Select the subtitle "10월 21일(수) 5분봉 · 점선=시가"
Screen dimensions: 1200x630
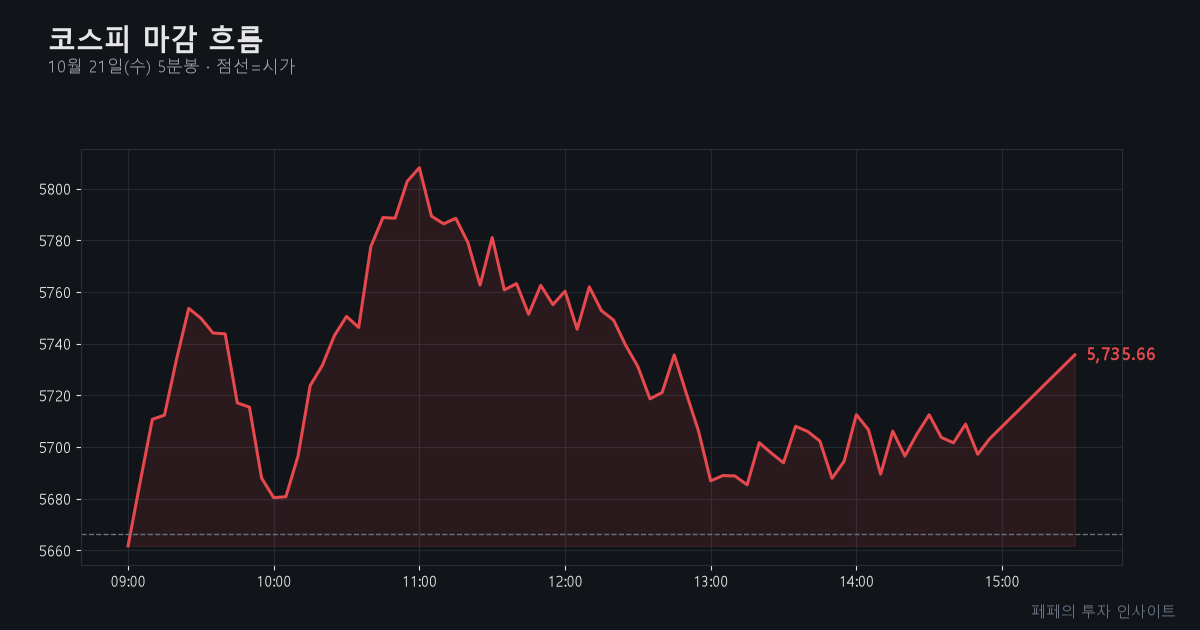coord(171,67)
